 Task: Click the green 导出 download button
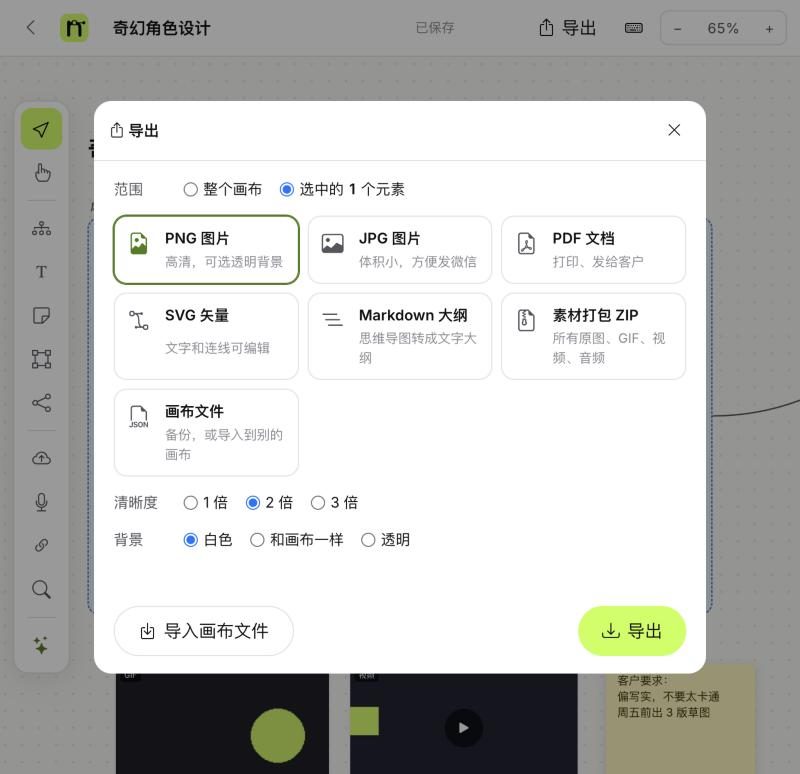(x=632, y=631)
